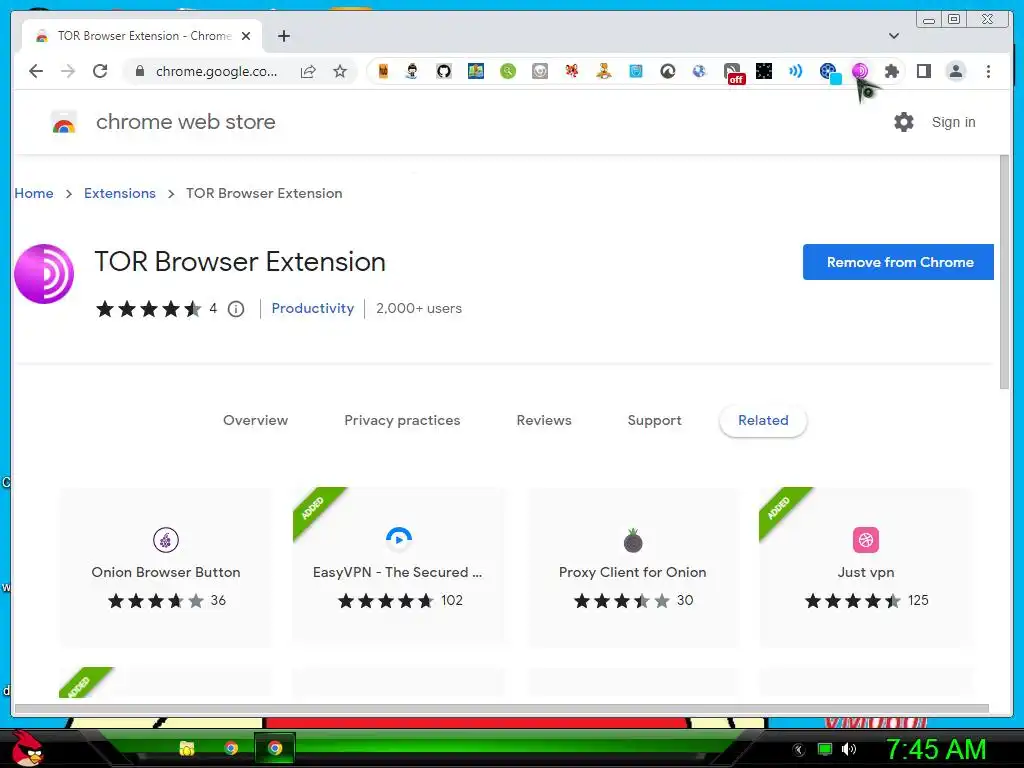Show hidden tray icons arrow
Screen dimensions: 1024x768
pos(799,750)
